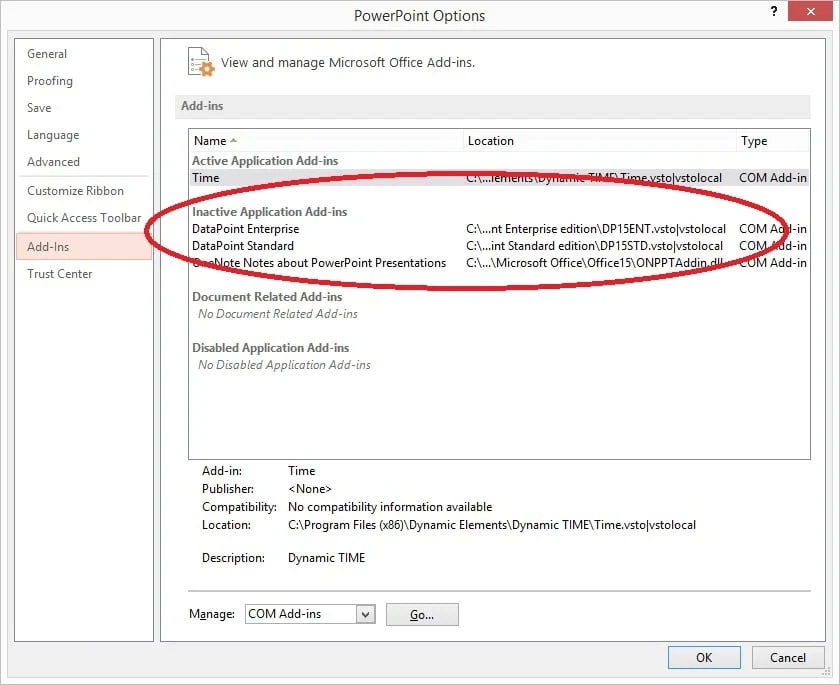This screenshot has width=840, height=685.
Task: Click the Cancel button
Action: [787, 657]
